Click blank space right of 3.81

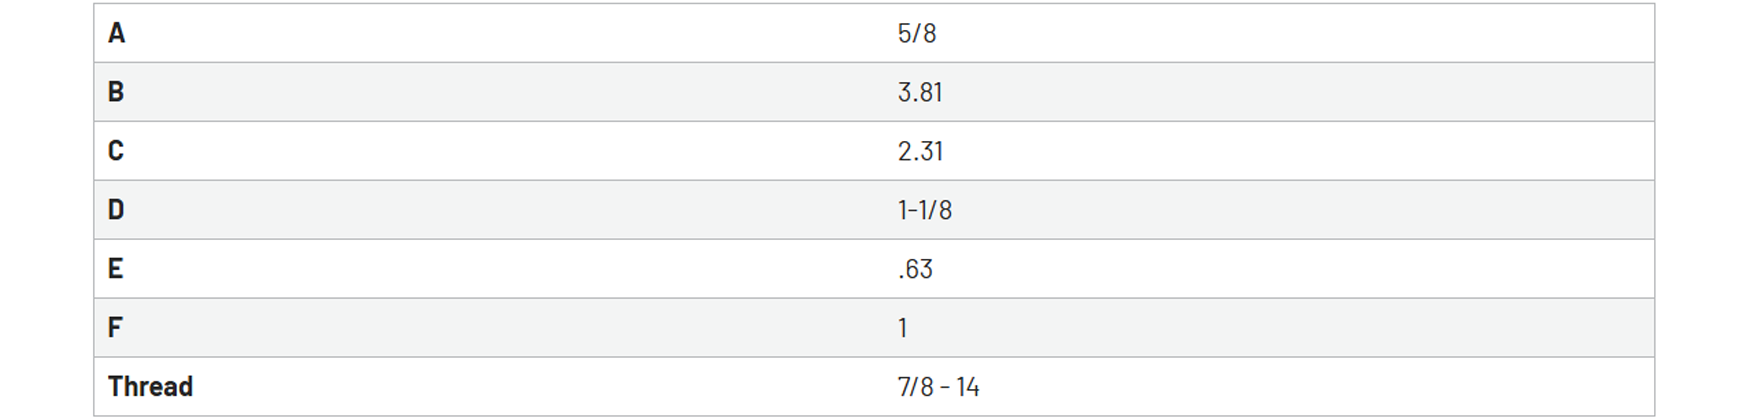(x=1300, y=92)
